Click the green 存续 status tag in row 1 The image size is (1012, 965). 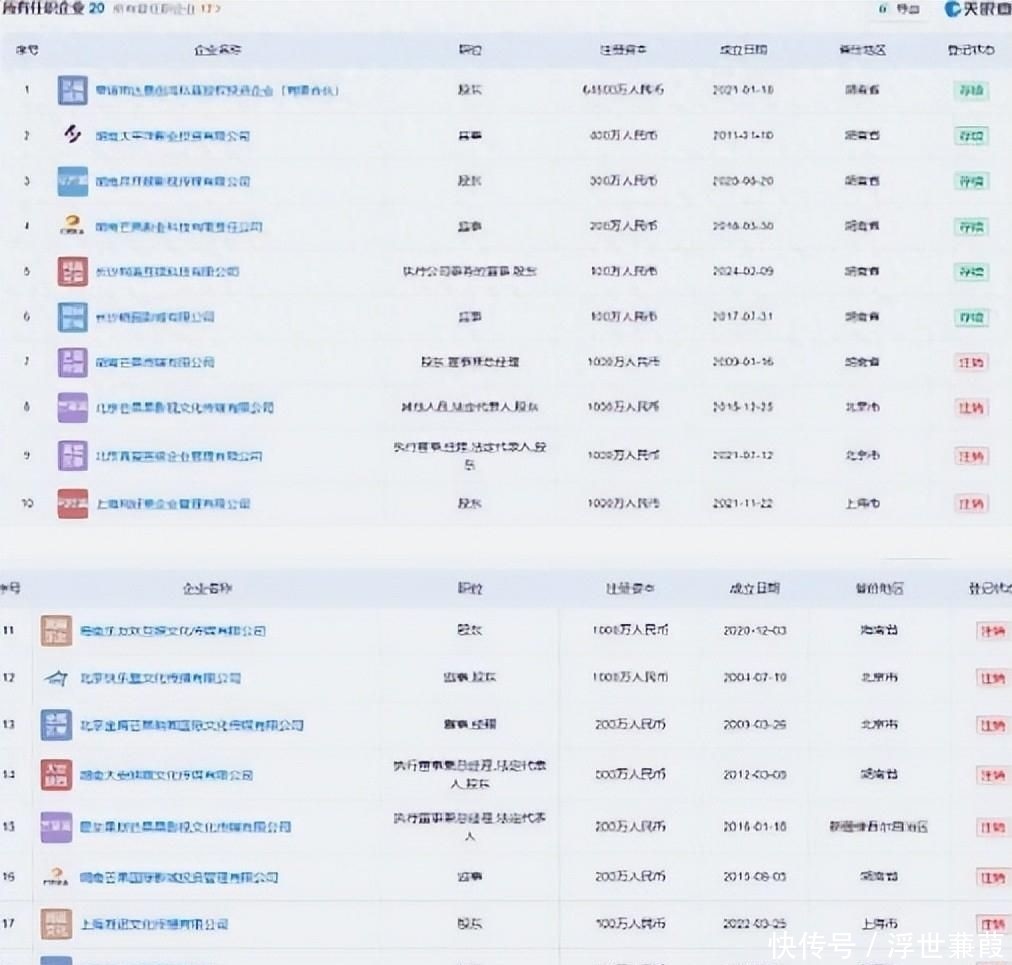[970, 90]
